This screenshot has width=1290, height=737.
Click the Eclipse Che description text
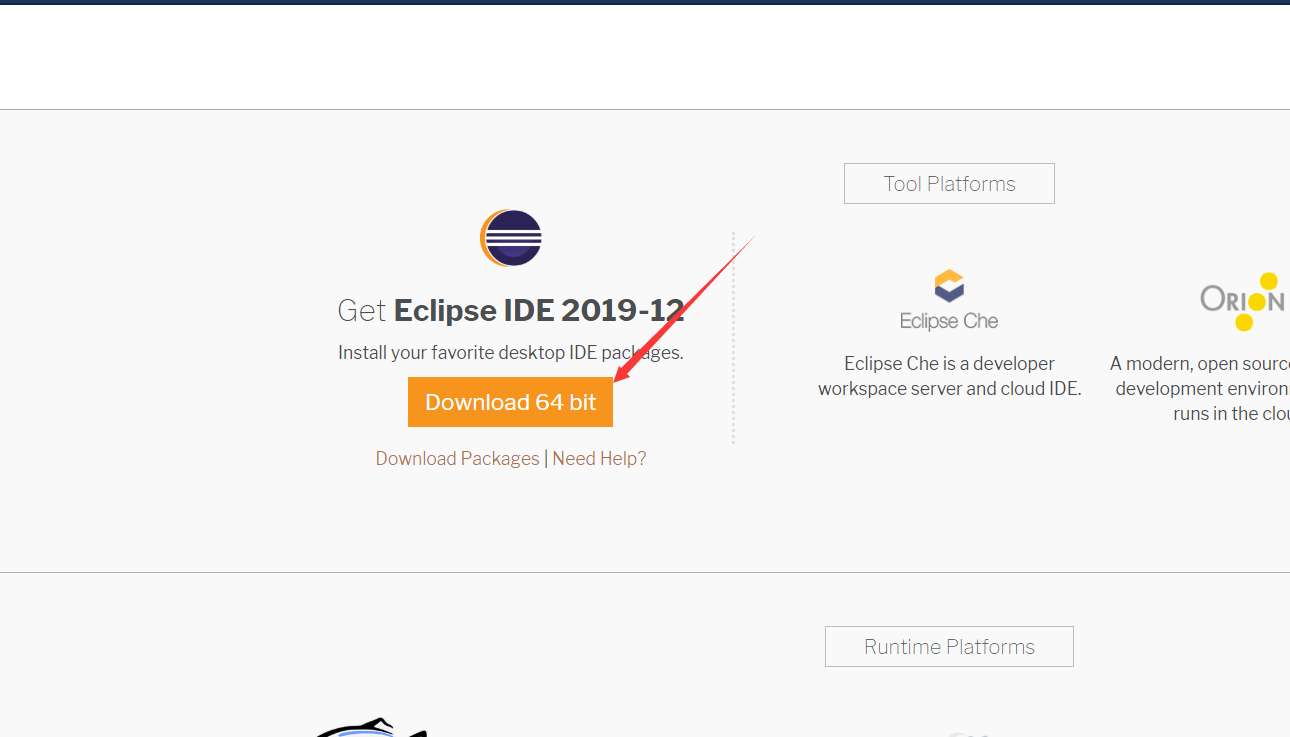pyautogui.click(x=948, y=375)
